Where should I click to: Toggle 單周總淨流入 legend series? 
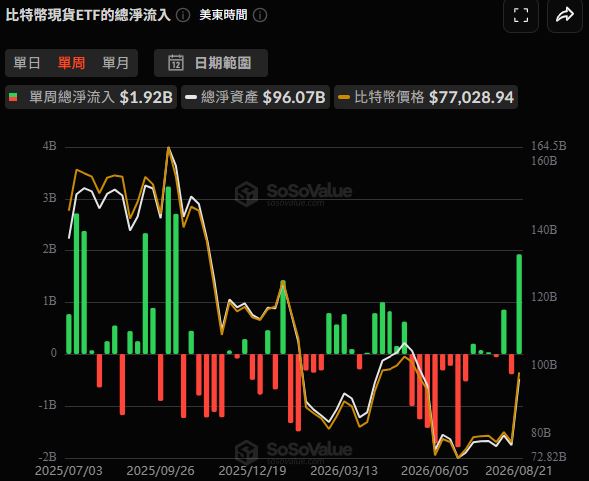click(x=91, y=97)
